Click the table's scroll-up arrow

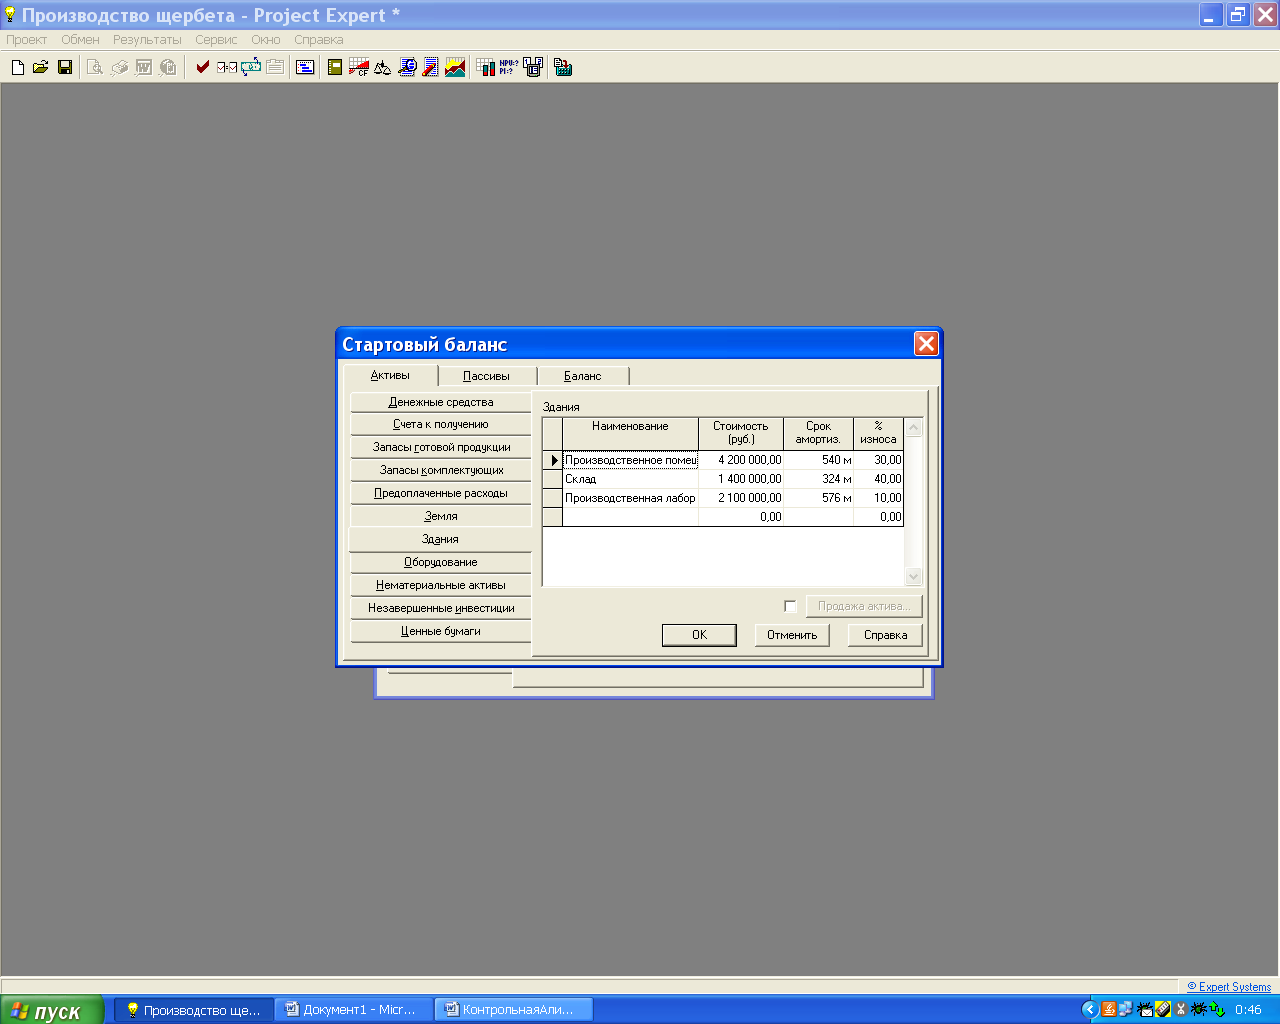click(913, 427)
